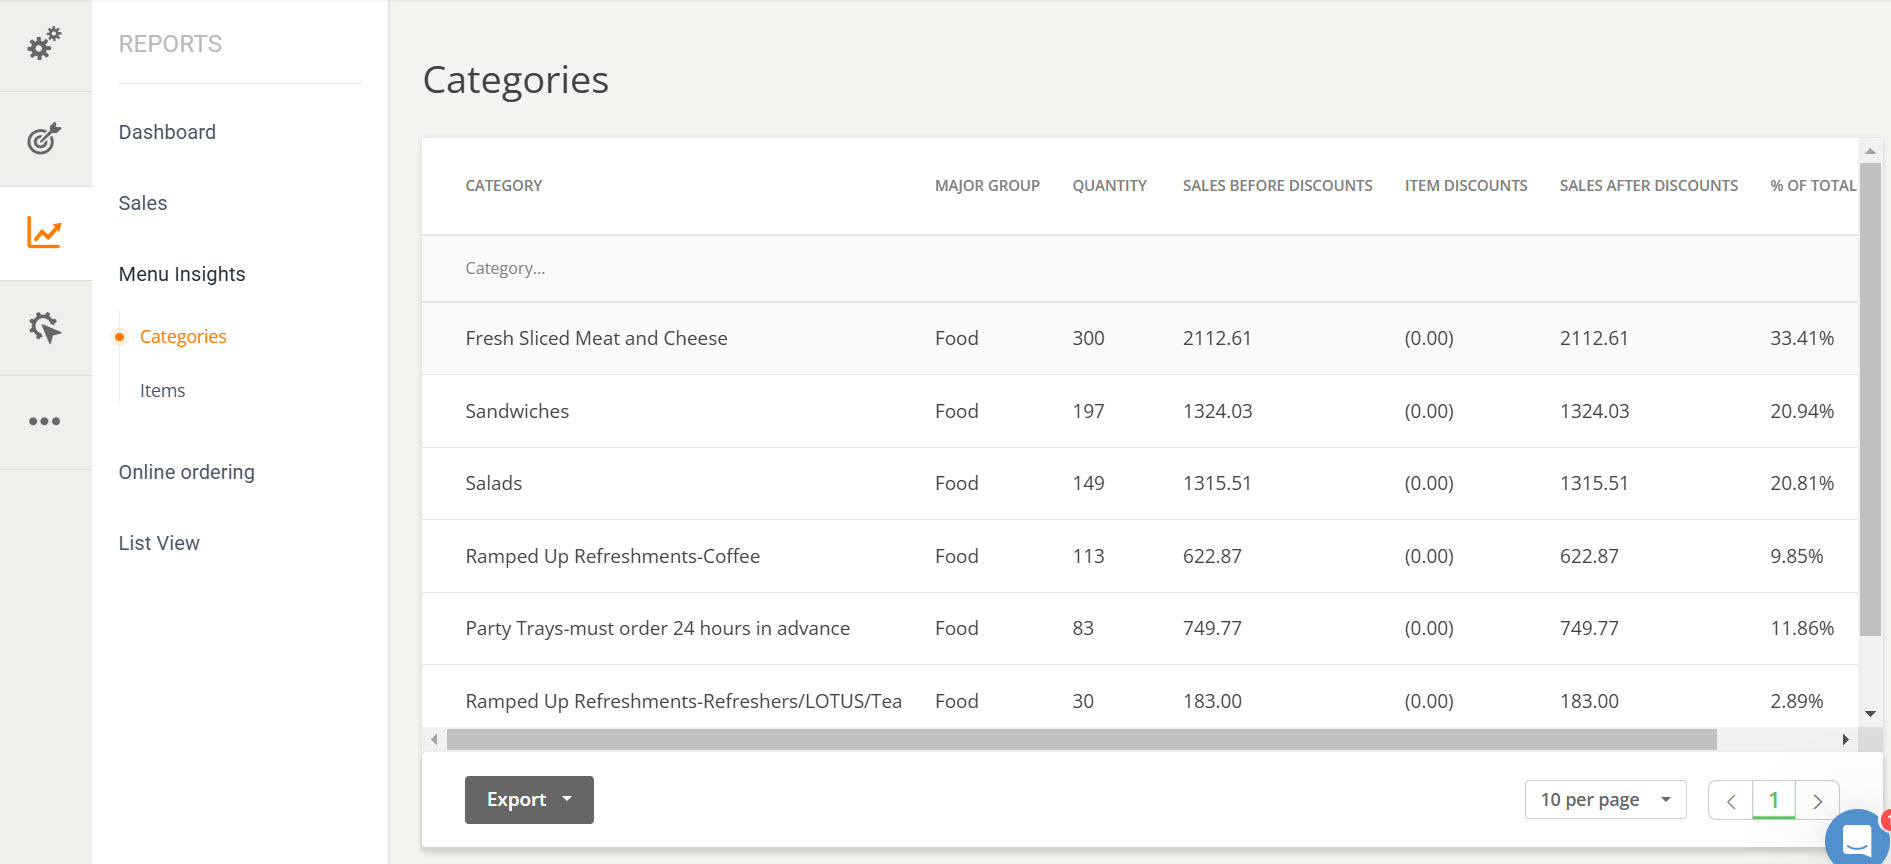Open the three-dot more options icon
This screenshot has width=1891, height=864.
[44, 421]
